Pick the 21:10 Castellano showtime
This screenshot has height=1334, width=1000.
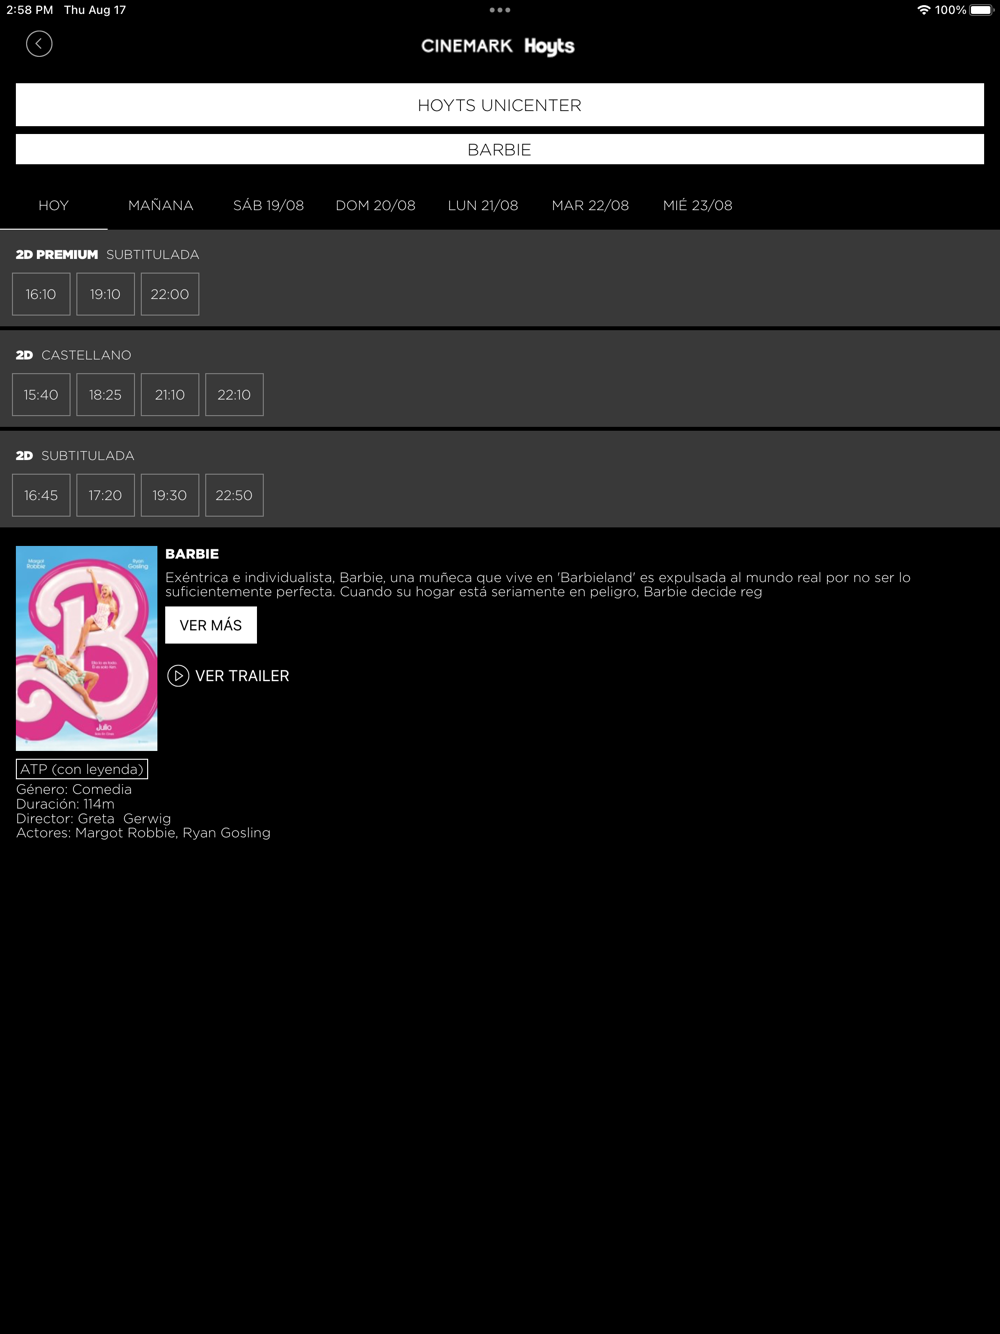point(170,395)
